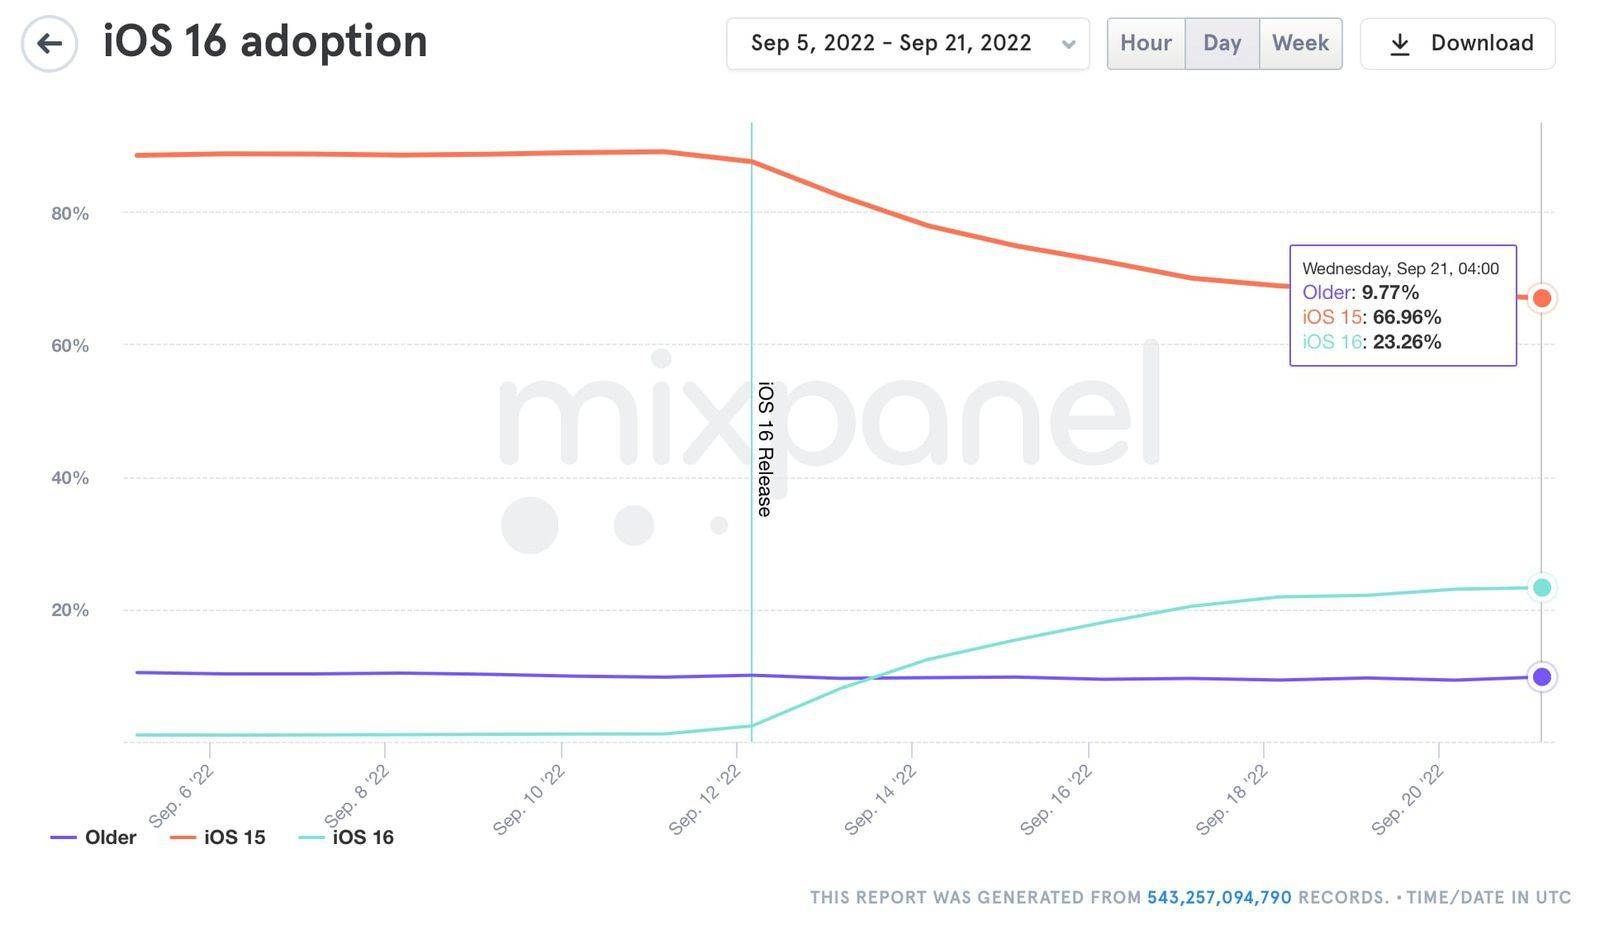This screenshot has width=1600, height=925.
Task: Open the 543,257,094,790 records link
Action: 1219,898
